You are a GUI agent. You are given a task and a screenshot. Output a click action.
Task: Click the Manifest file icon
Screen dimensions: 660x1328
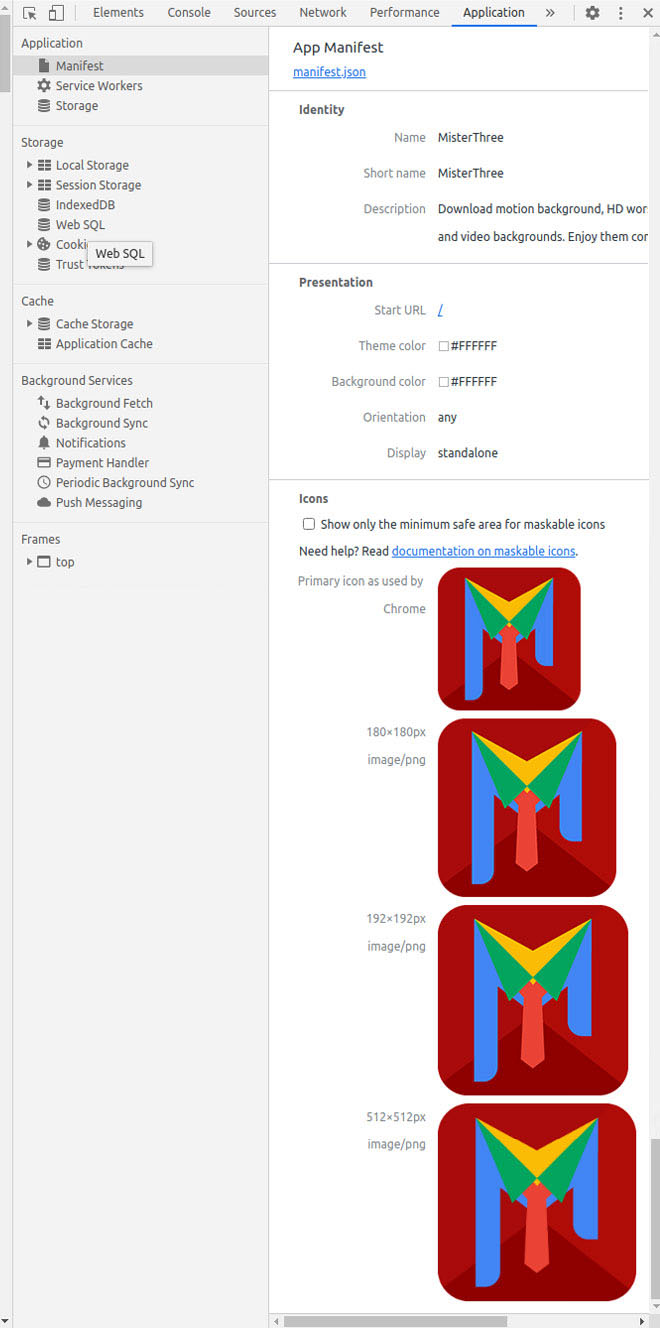[x=44, y=66]
